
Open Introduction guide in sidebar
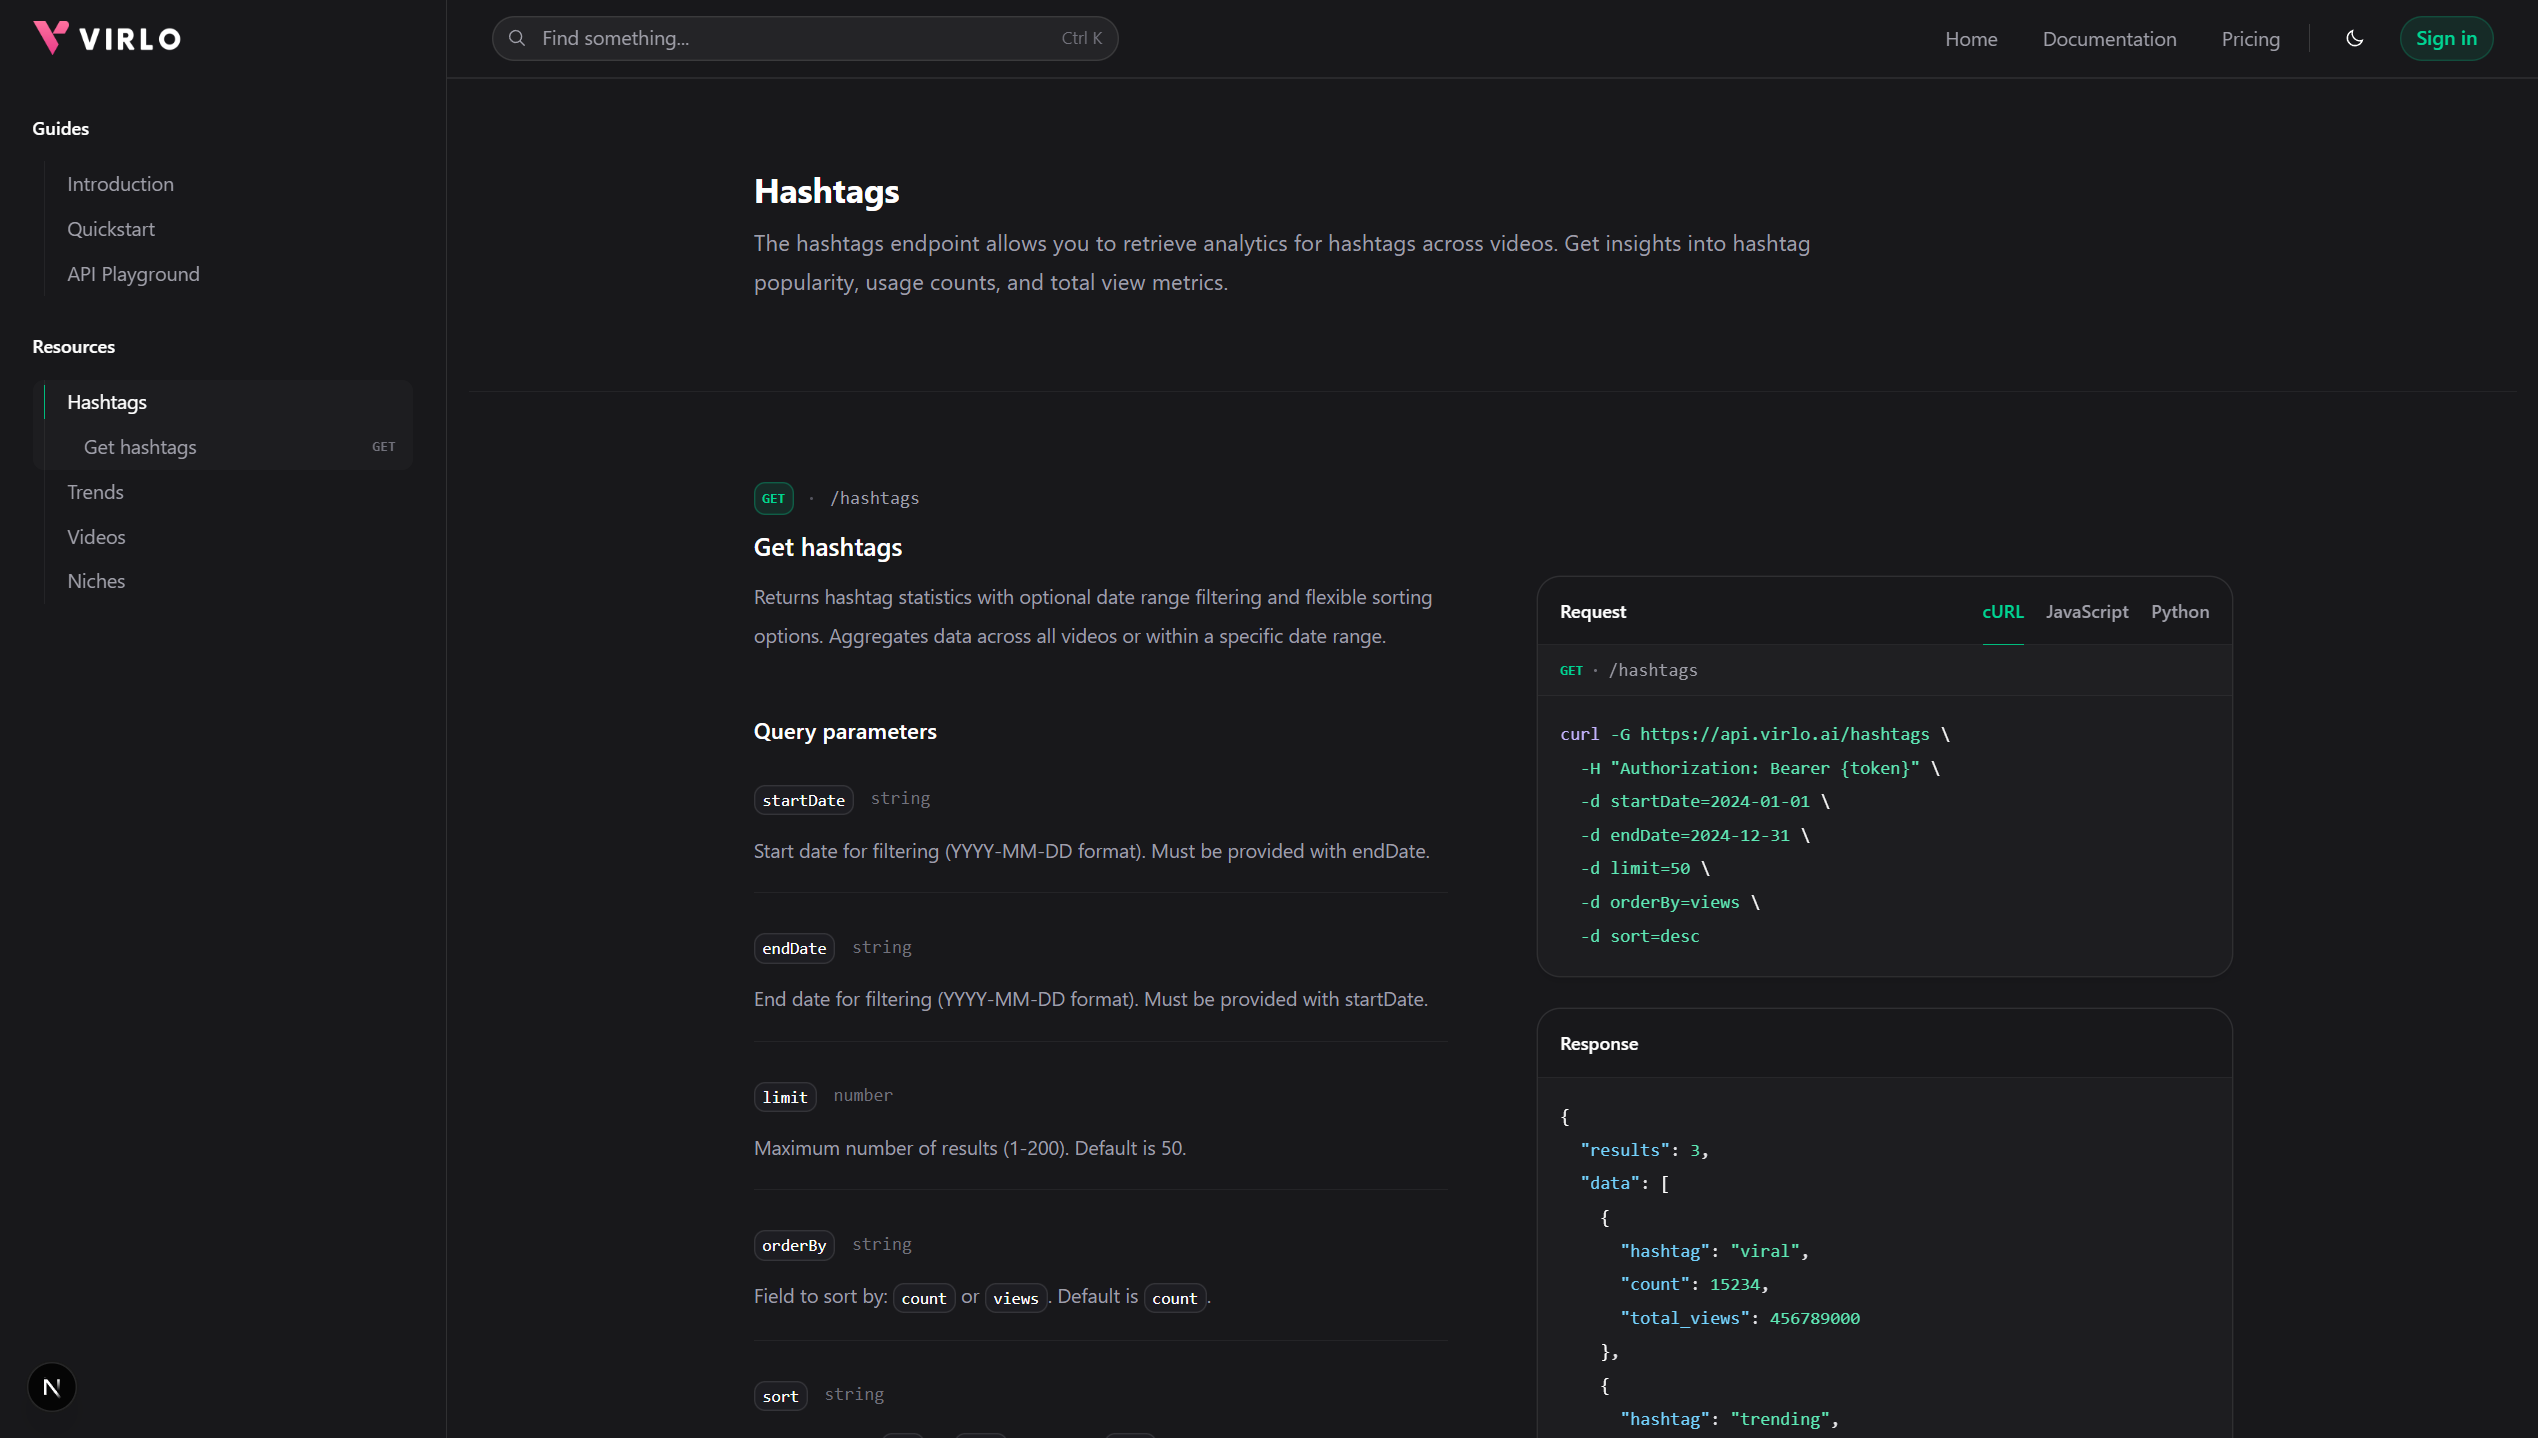click(120, 184)
